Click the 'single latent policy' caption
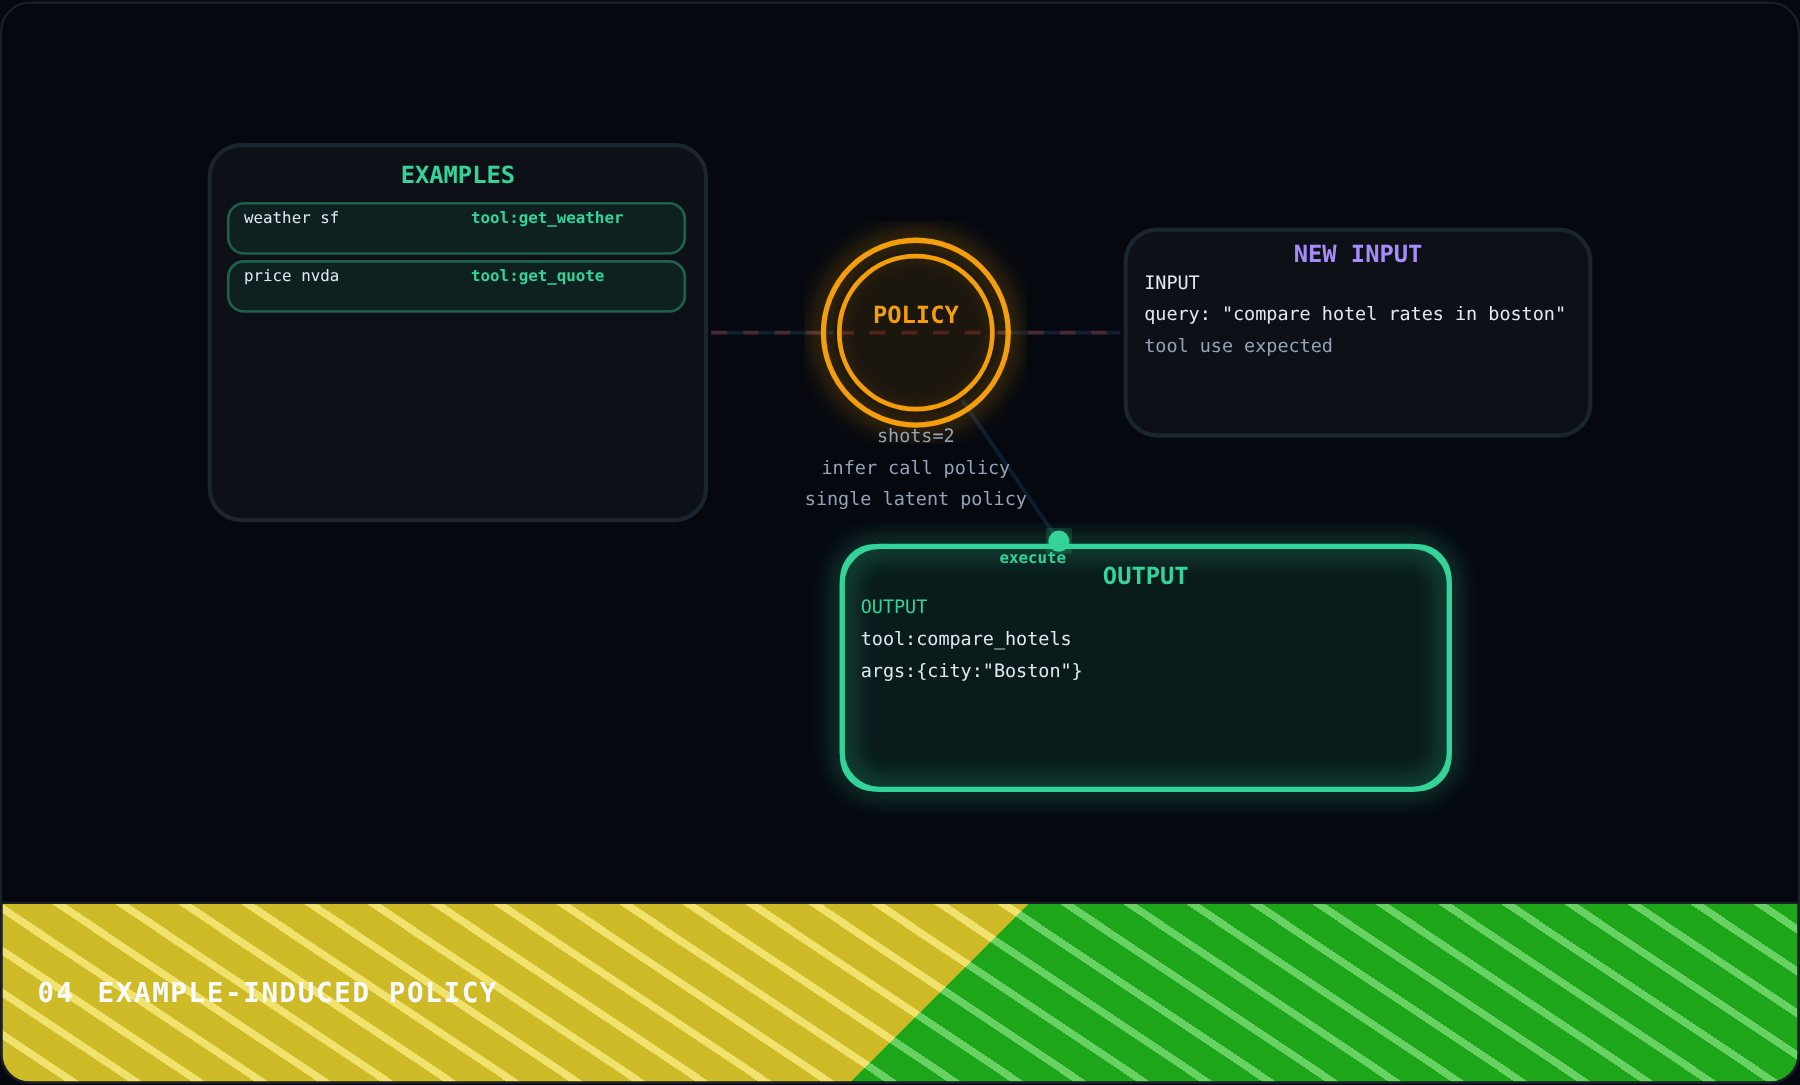1800x1085 pixels. point(916,499)
